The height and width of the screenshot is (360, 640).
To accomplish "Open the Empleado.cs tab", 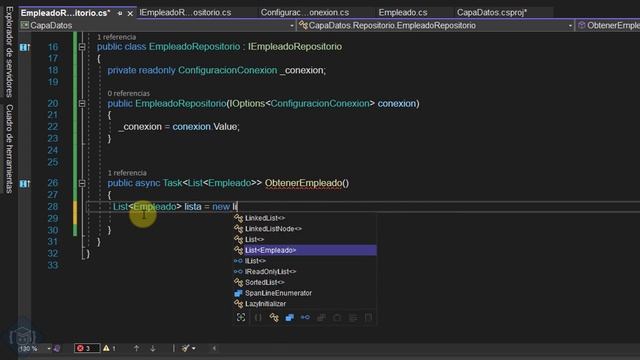I will click(x=403, y=13).
